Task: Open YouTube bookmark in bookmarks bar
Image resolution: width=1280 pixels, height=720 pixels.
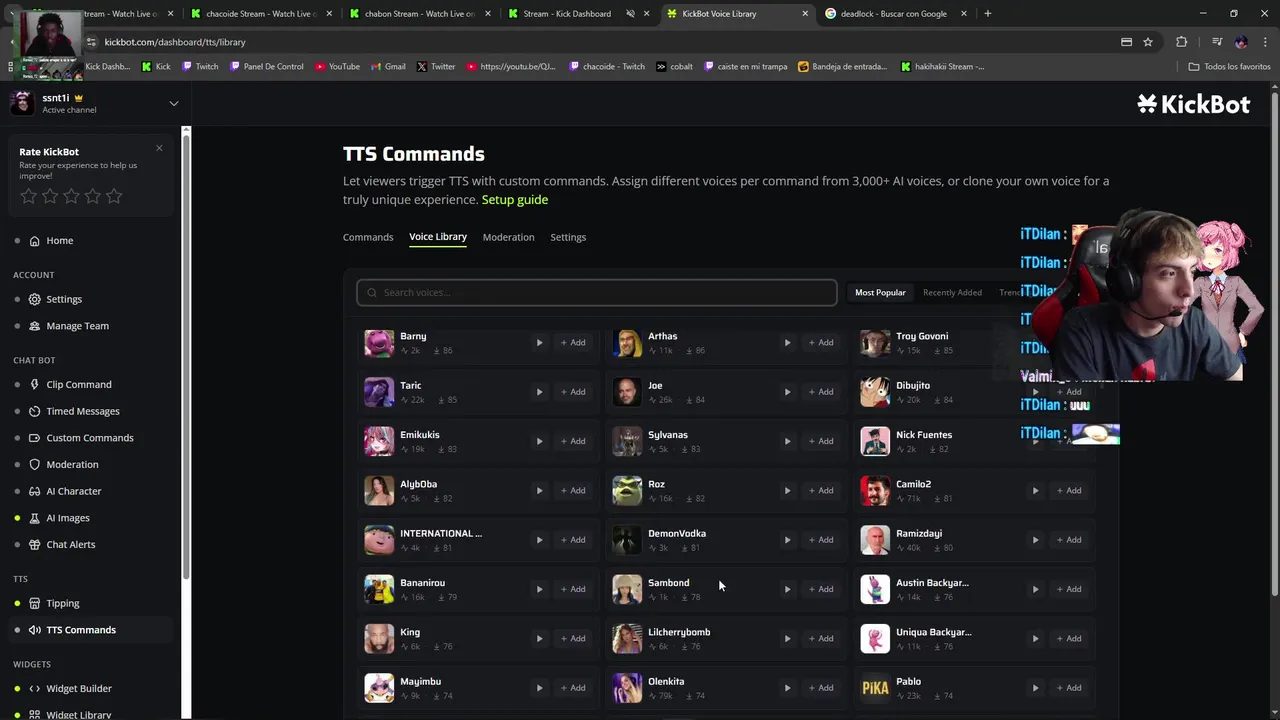Action: 337,67
